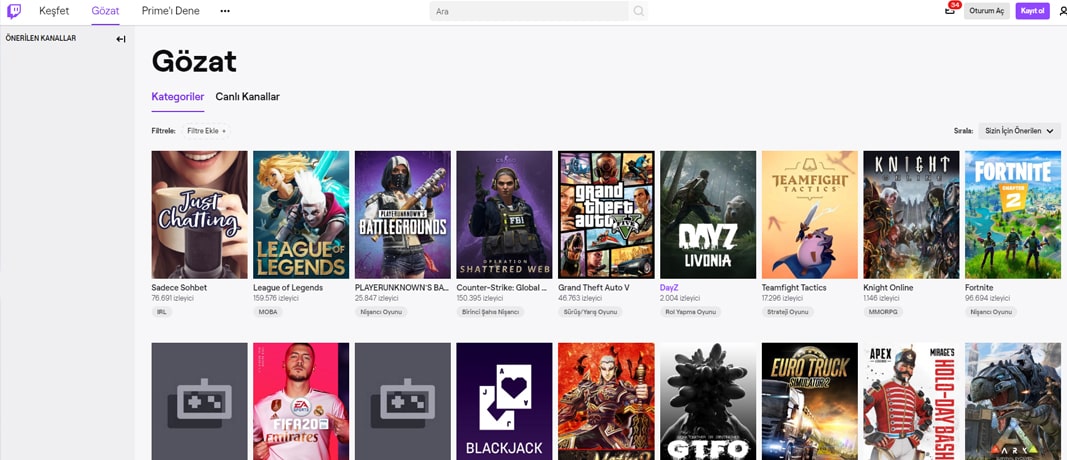Click the Oturum Aç button
The image size is (1067, 460).
click(x=987, y=11)
